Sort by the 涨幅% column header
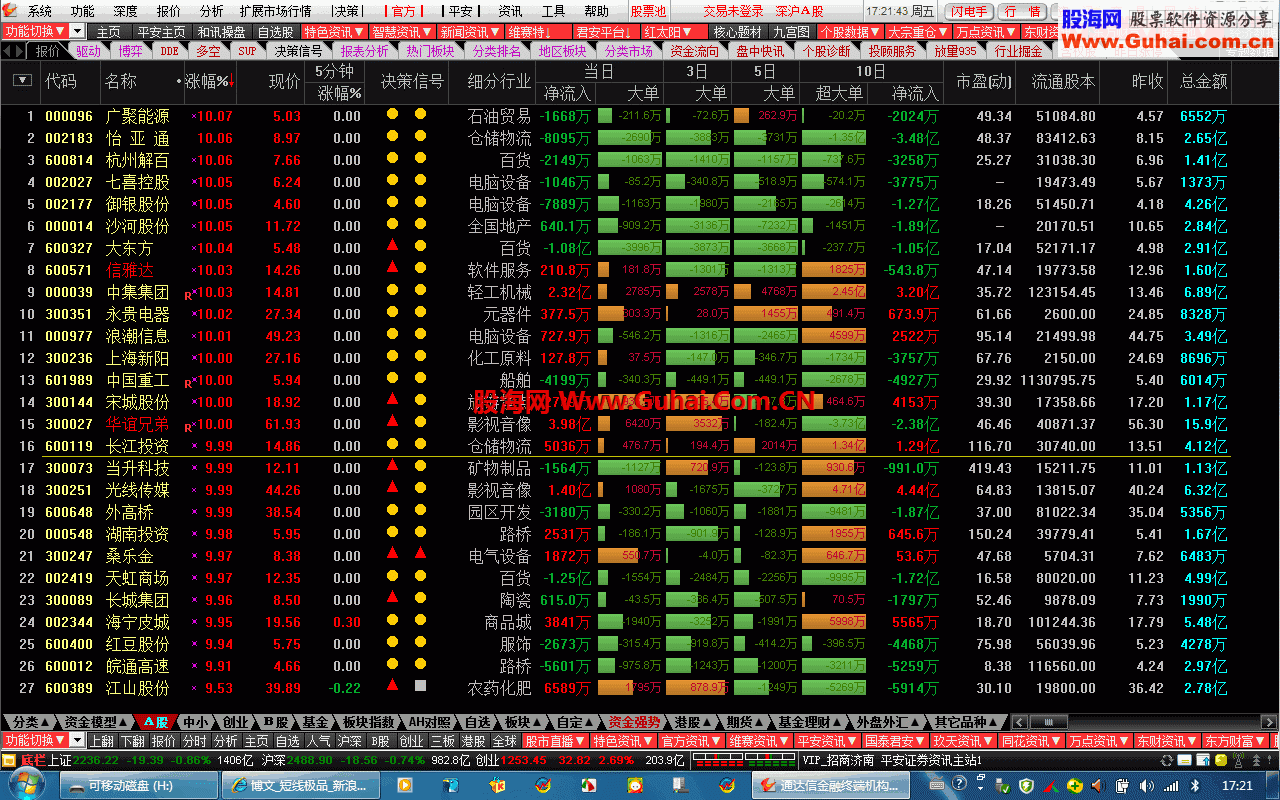 pos(209,81)
